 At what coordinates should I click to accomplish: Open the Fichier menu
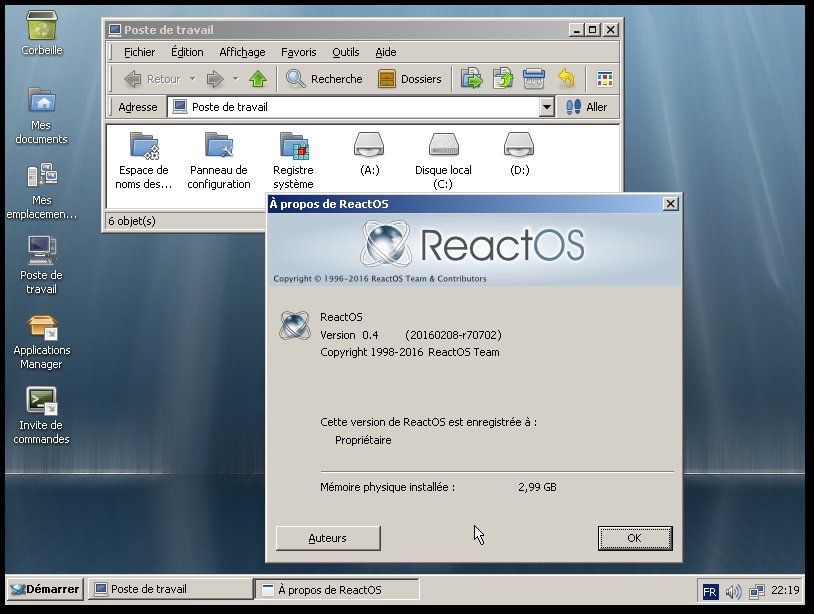tap(139, 52)
